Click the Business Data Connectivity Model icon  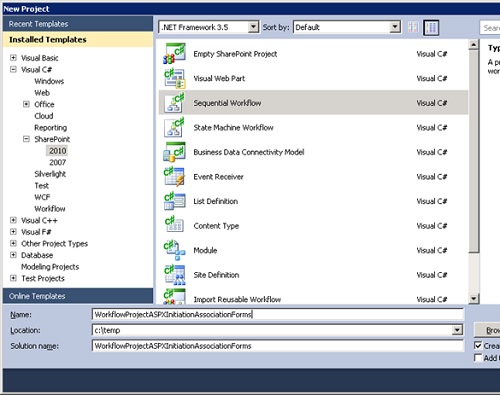pyautogui.click(x=174, y=152)
